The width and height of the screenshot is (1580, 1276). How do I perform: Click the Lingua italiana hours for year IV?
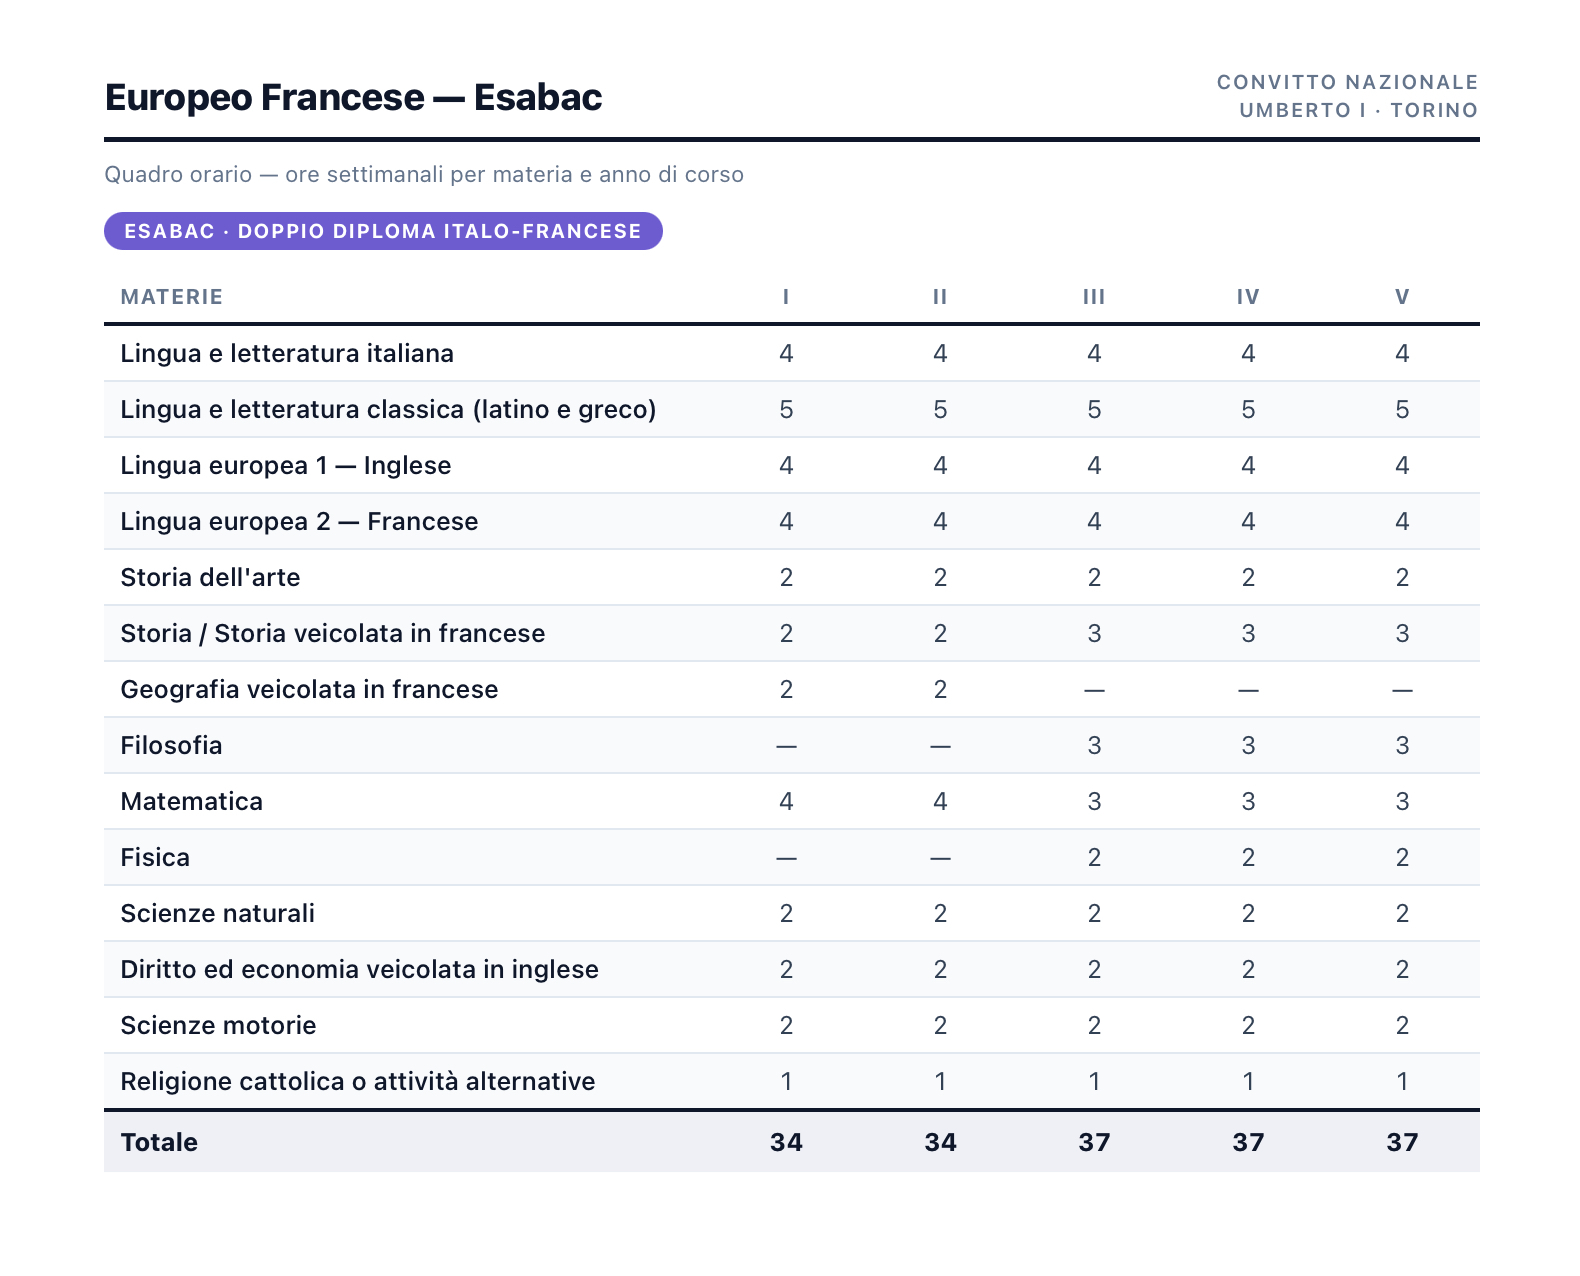point(1248,353)
